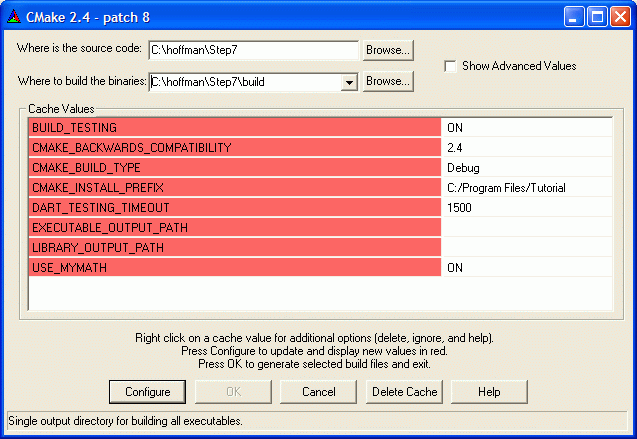Select the CMAKE_BACKWARDS_COMPATIBILITY row
This screenshot has width=637, height=439.
[234, 148]
